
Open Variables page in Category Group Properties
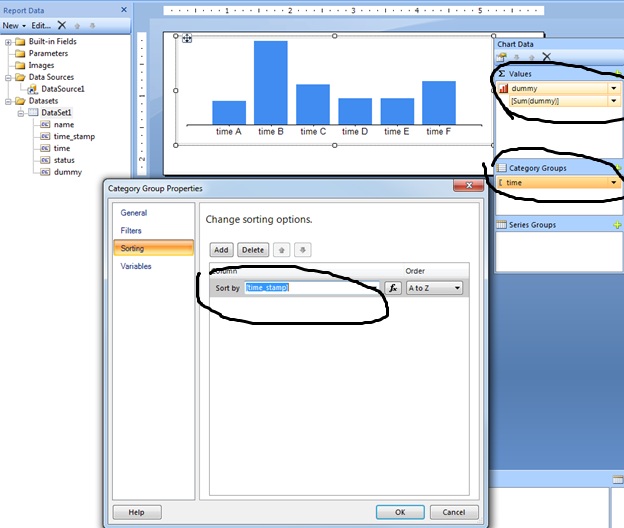pos(136,266)
